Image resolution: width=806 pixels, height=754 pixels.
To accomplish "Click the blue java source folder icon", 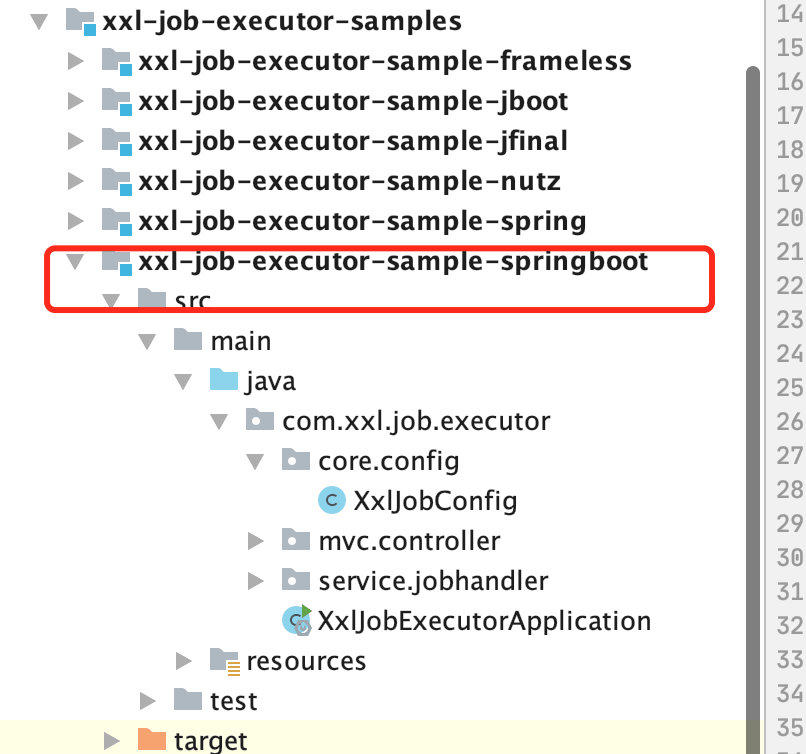I will (x=224, y=380).
